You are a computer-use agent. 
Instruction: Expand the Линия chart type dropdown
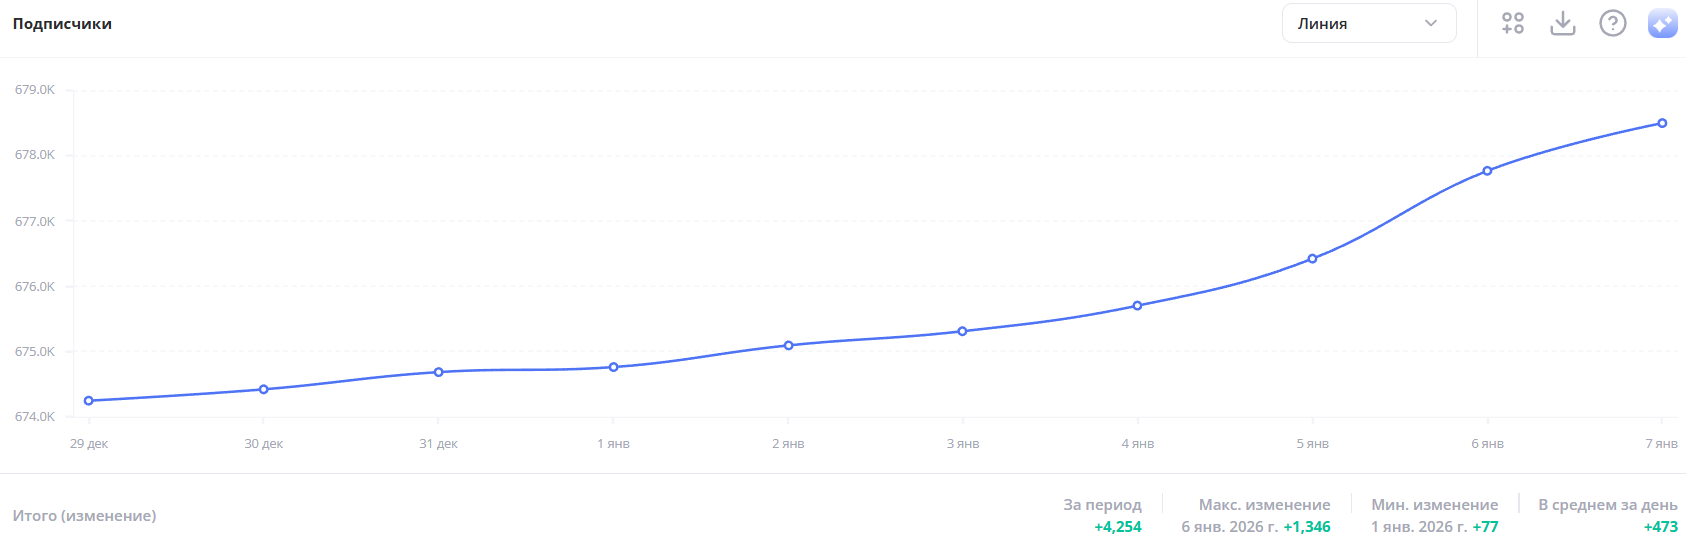tap(1368, 23)
